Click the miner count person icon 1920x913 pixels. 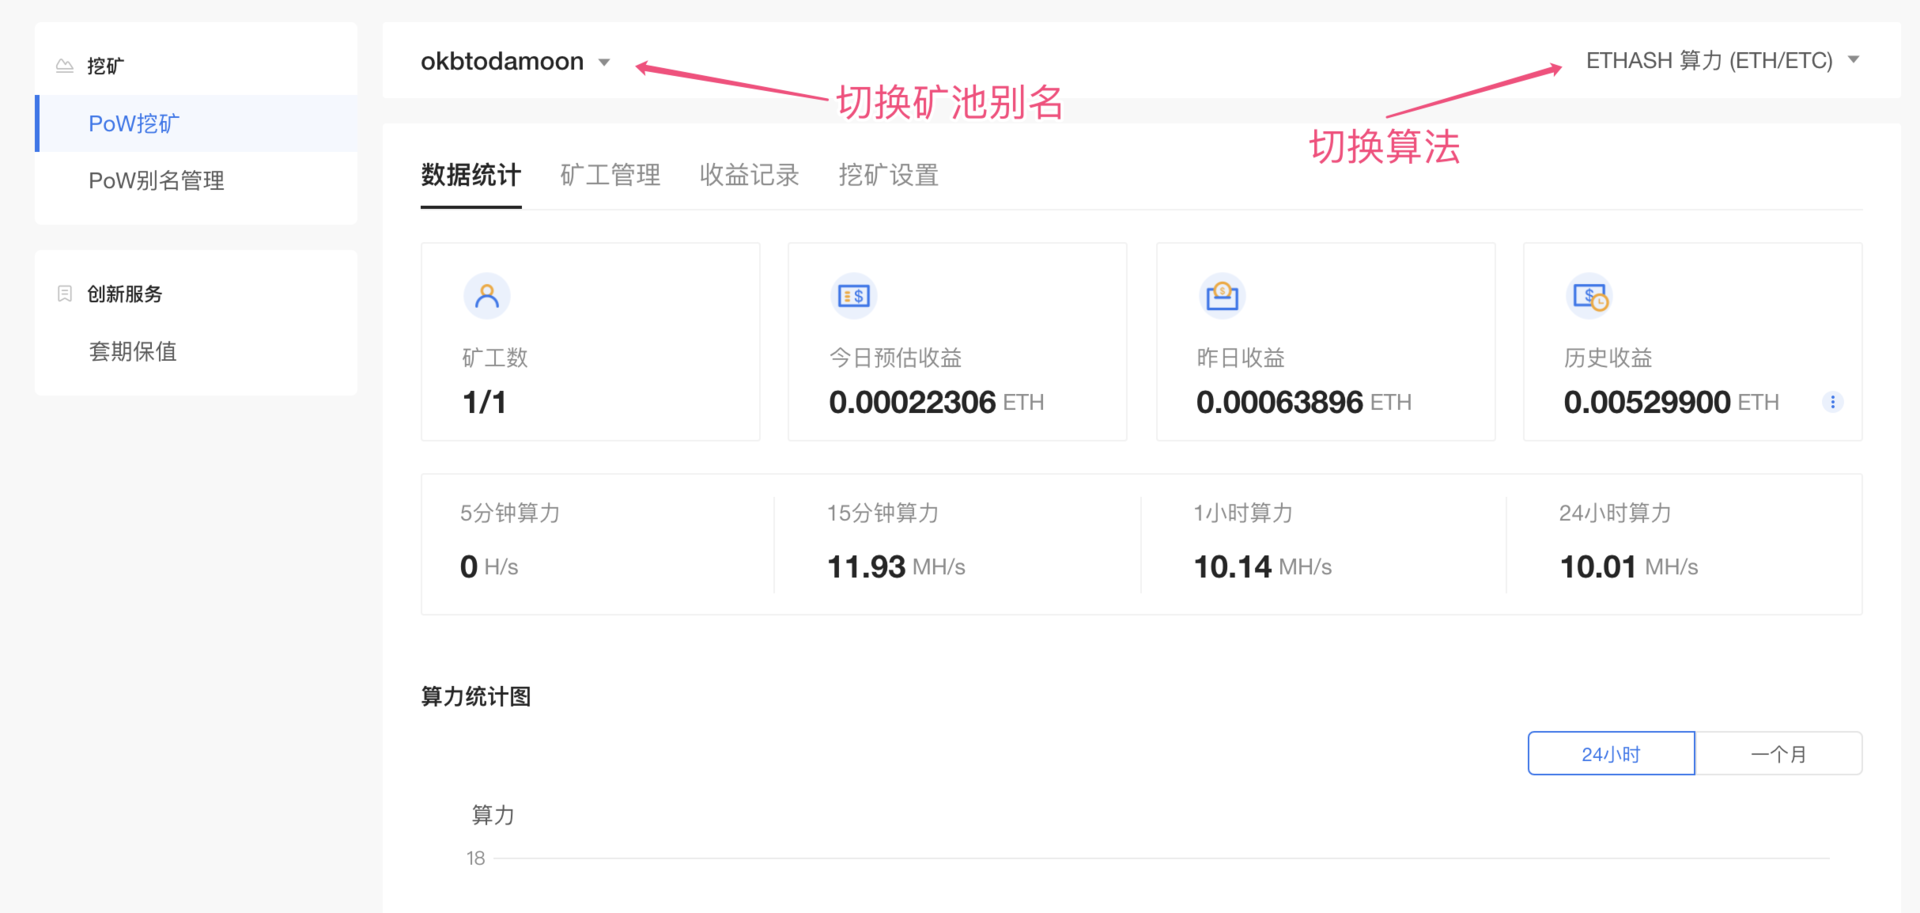point(487,296)
